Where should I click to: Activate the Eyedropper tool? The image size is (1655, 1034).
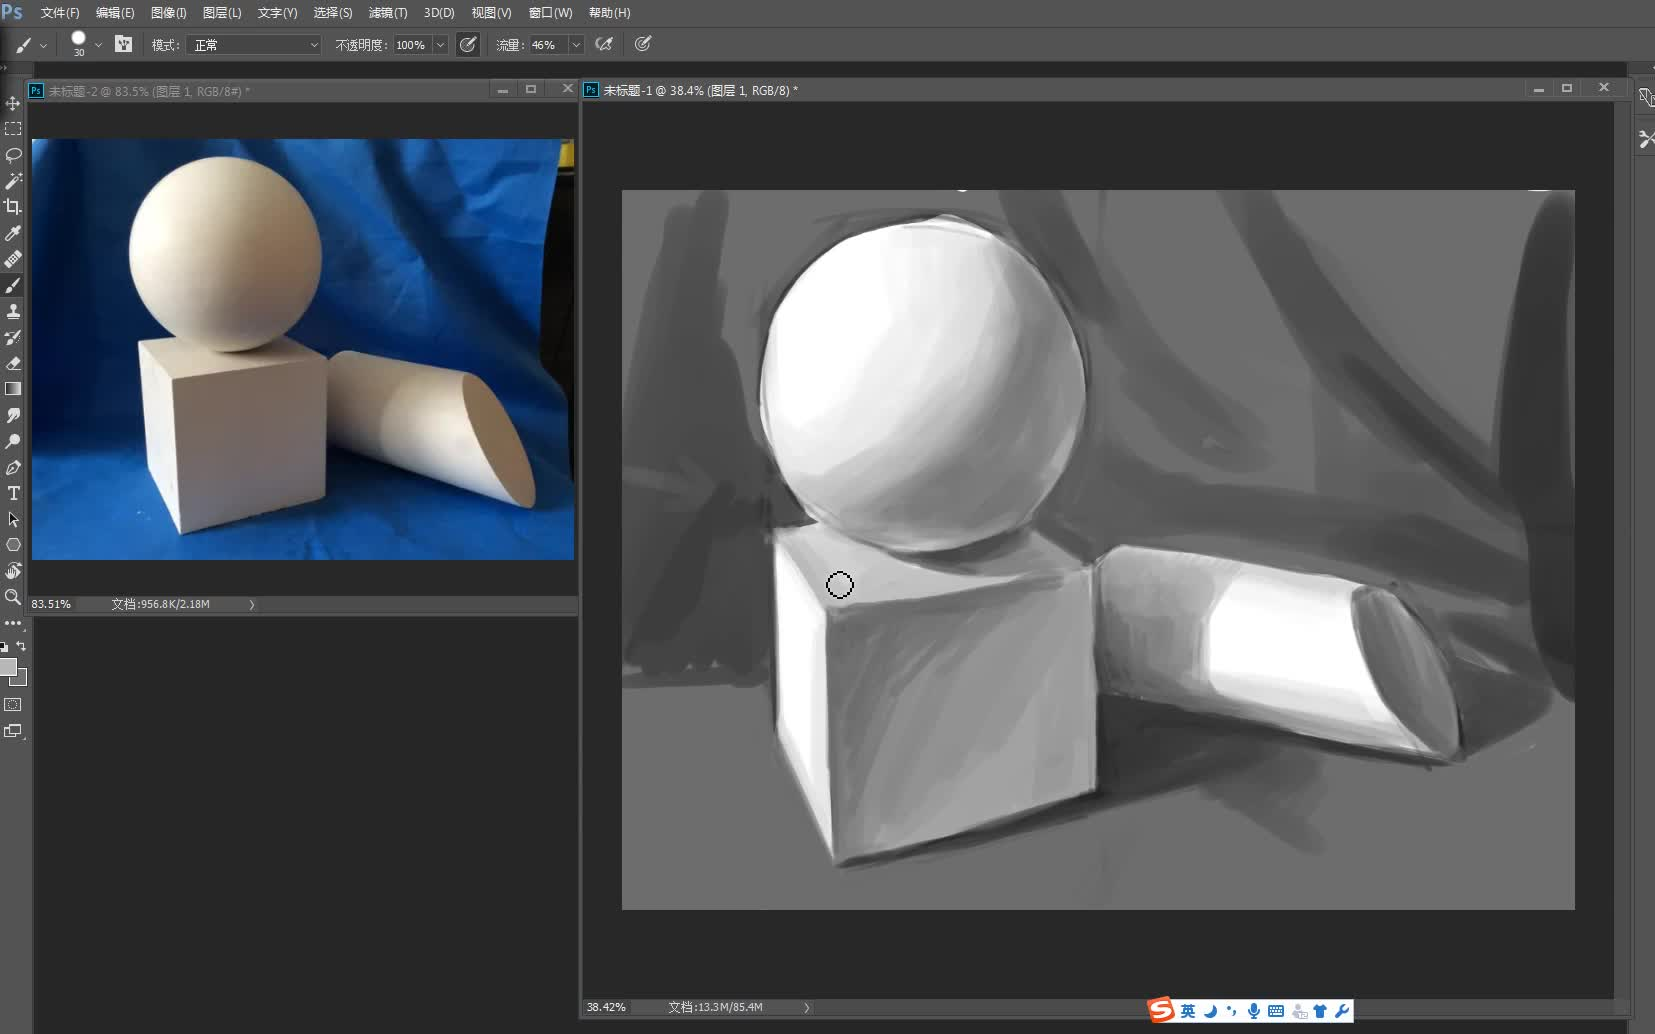coord(13,233)
